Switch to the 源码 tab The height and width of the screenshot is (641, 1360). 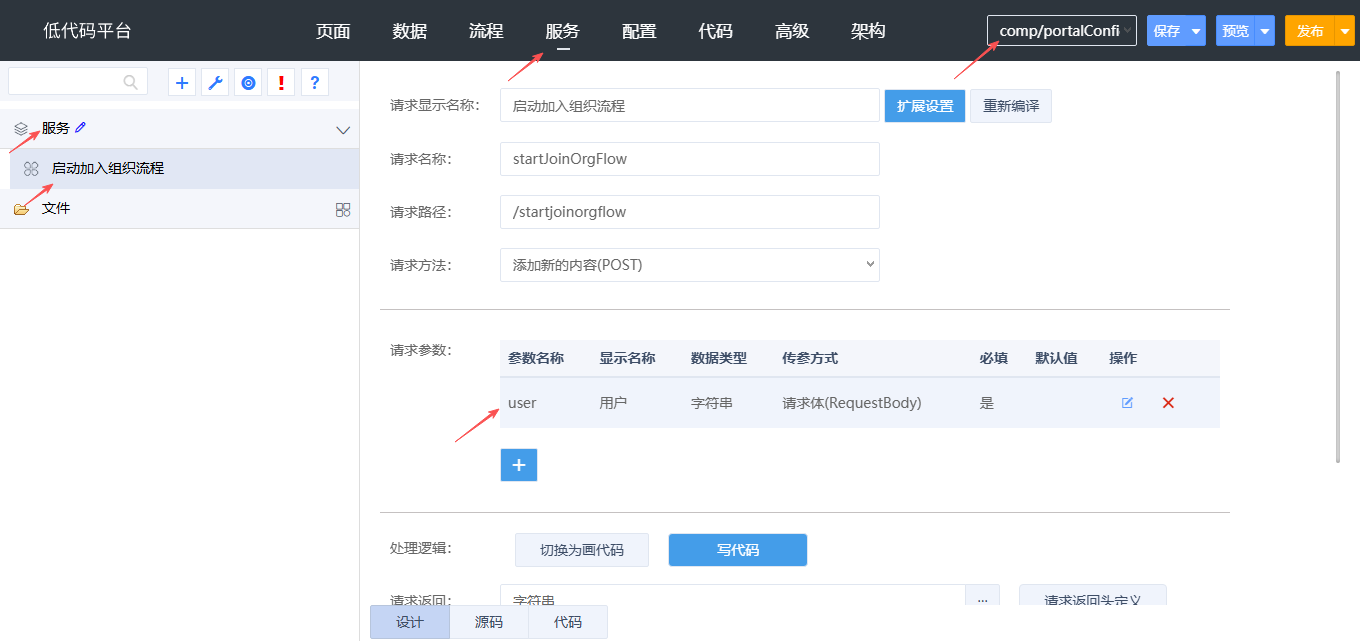pos(489,622)
